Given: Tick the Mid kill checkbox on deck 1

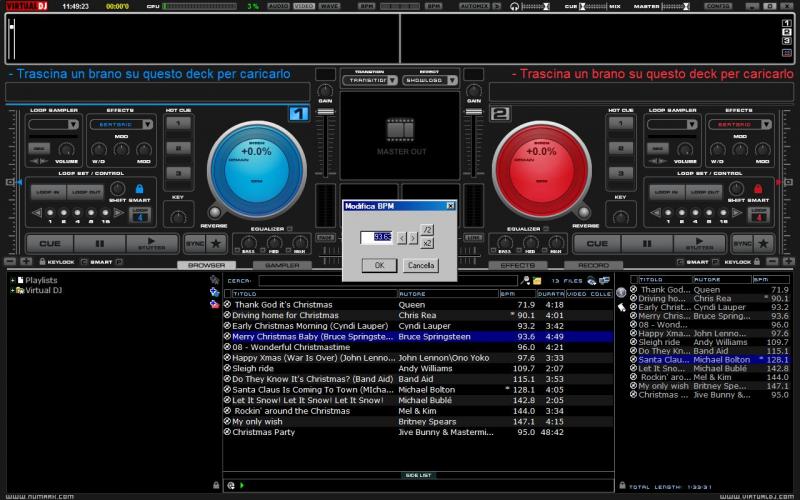Looking at the screenshot, I should point(264,251).
